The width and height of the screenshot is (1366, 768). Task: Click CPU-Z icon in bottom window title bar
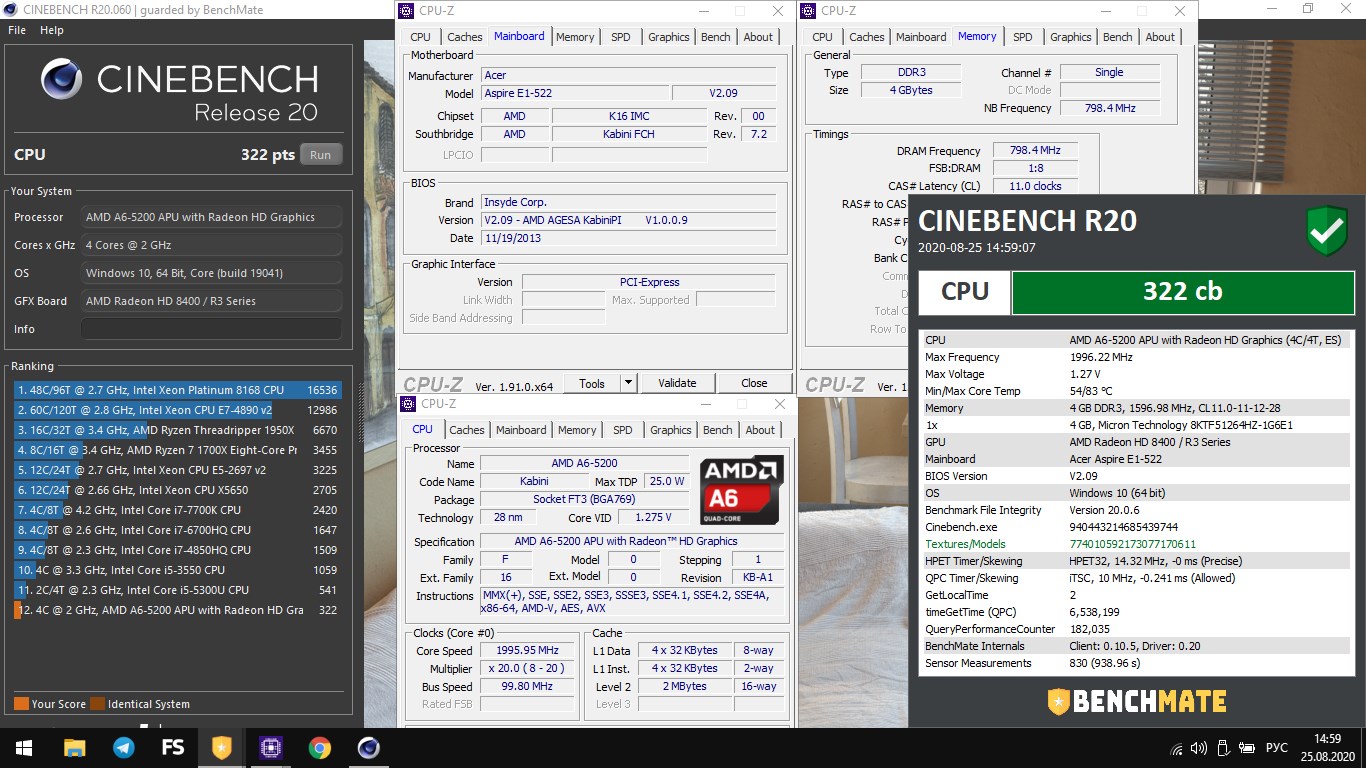pos(407,404)
